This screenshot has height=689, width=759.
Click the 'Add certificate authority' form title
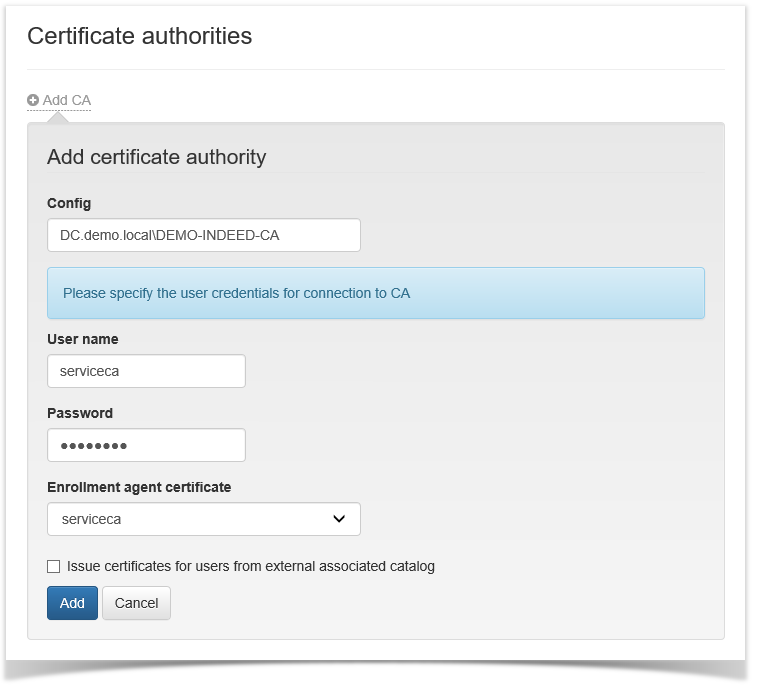pos(156,157)
